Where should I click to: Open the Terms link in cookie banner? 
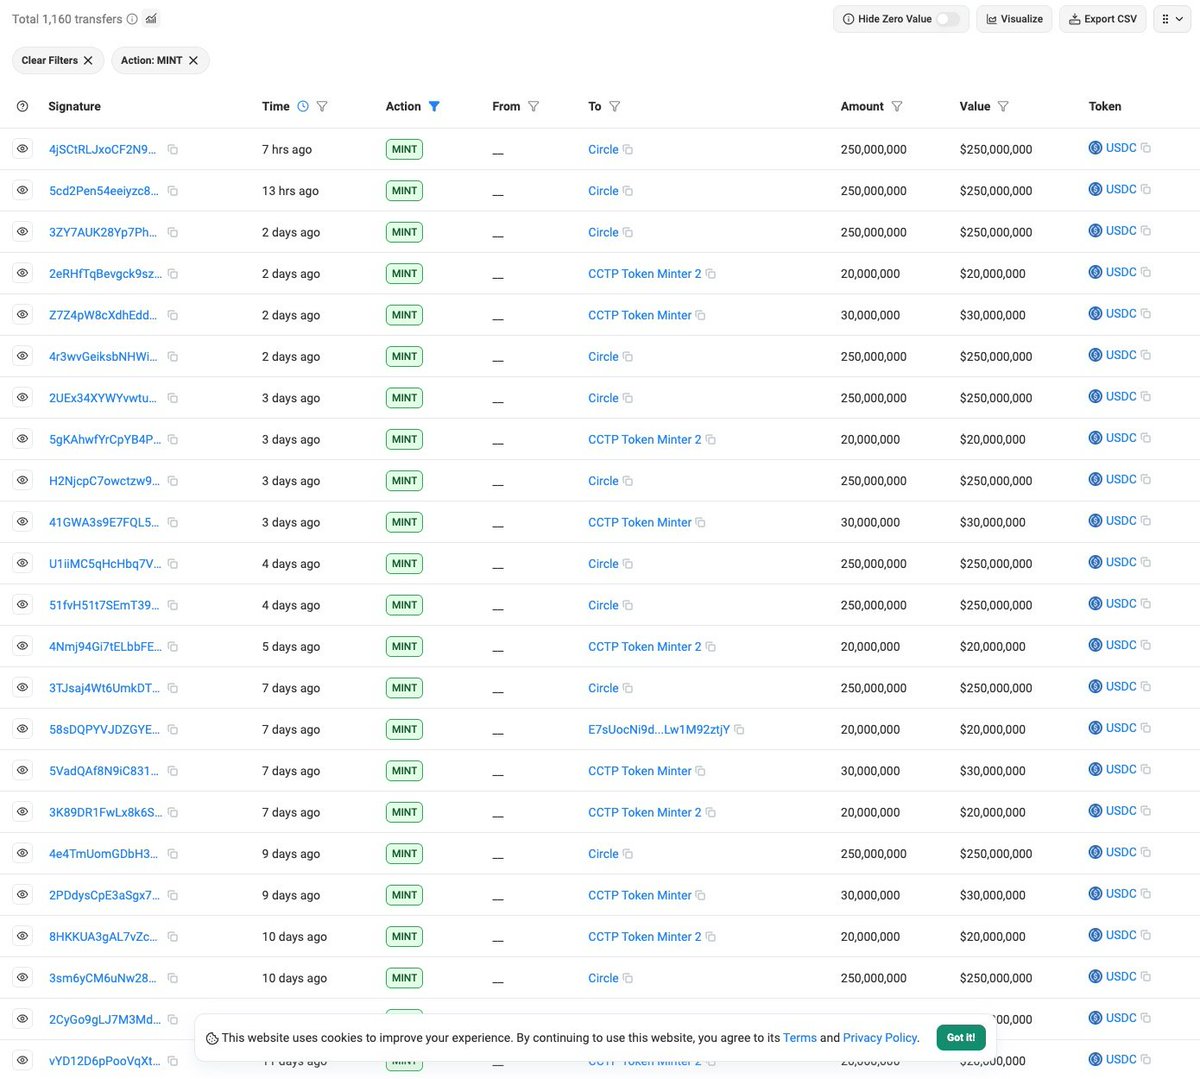pyautogui.click(x=800, y=1038)
